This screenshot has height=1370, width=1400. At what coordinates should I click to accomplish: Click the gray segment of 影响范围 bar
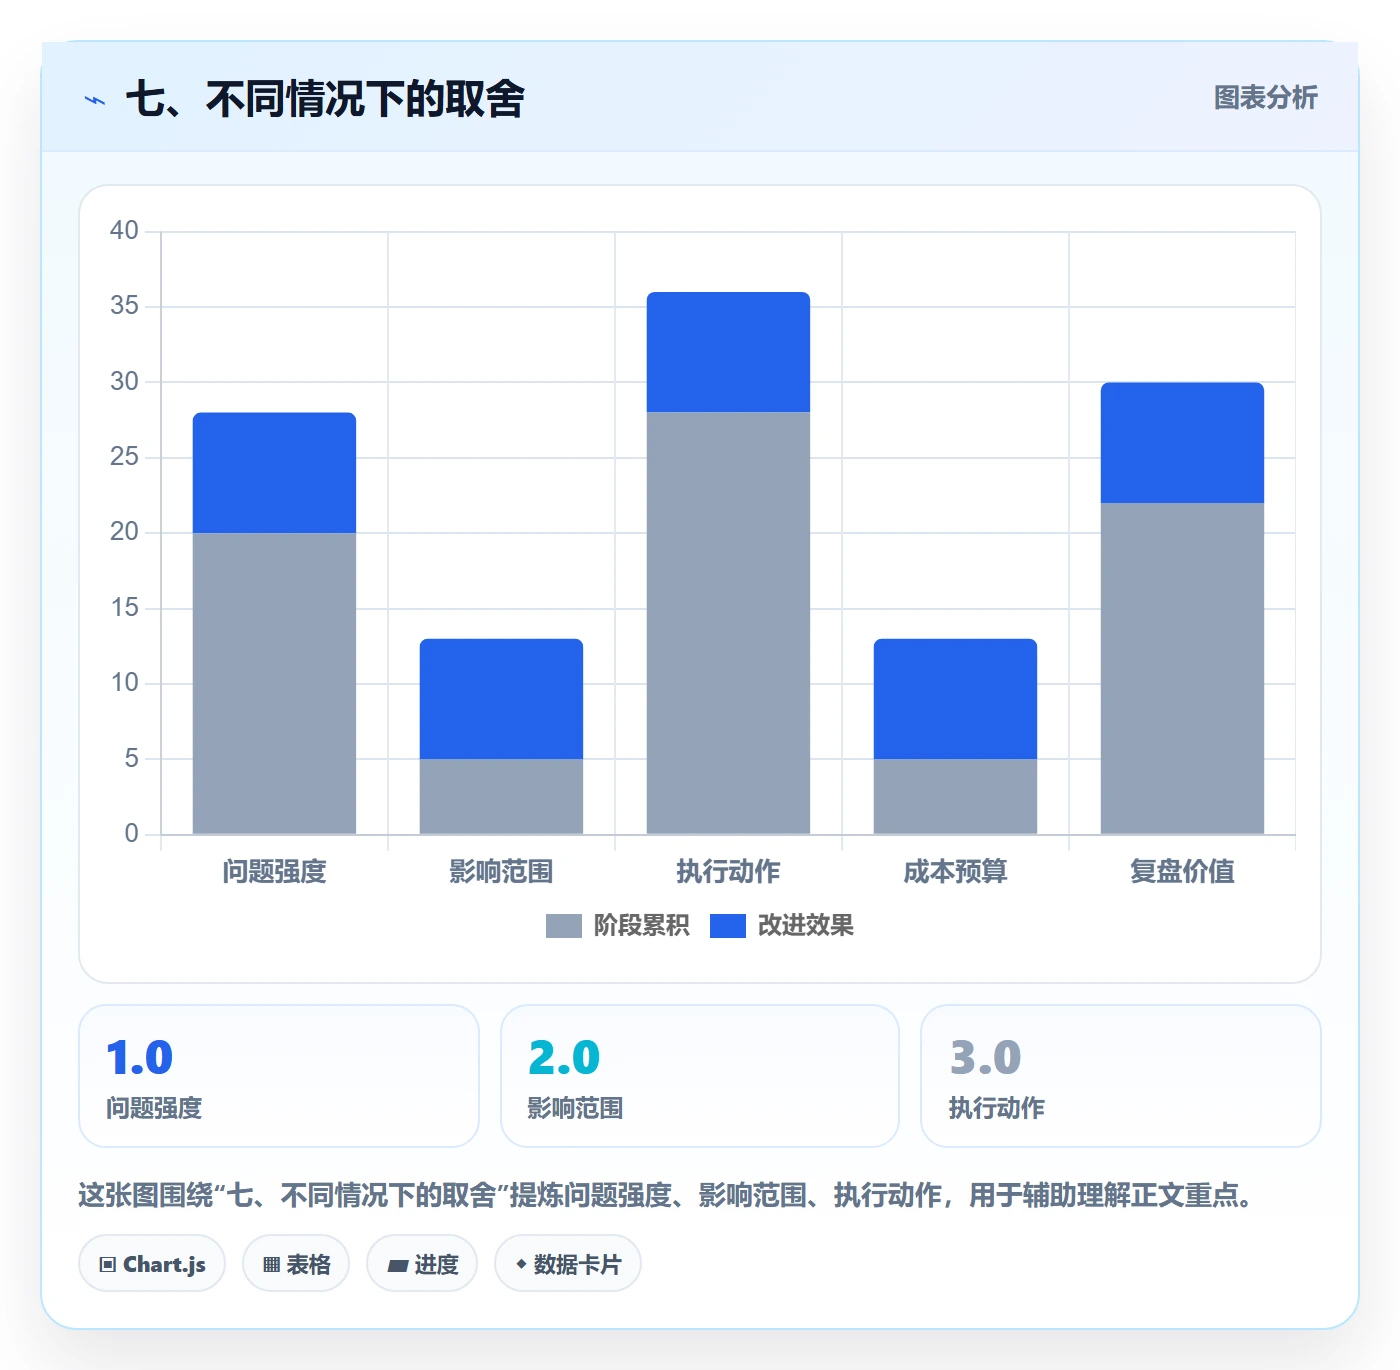pyautogui.click(x=501, y=797)
